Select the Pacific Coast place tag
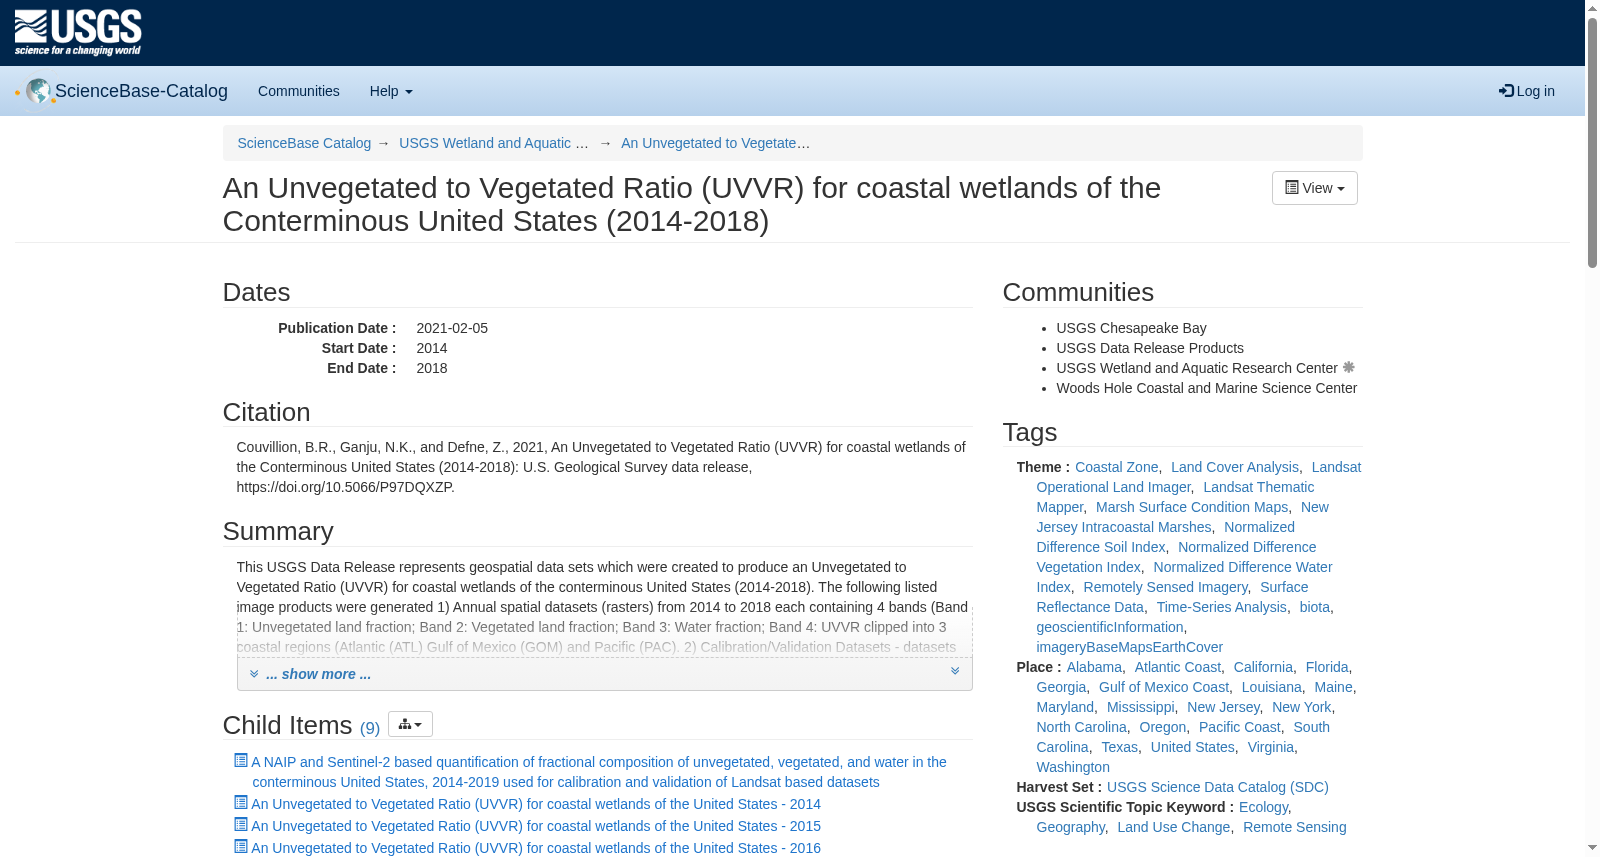Screen dimensions: 1600x857 coord(1240,727)
